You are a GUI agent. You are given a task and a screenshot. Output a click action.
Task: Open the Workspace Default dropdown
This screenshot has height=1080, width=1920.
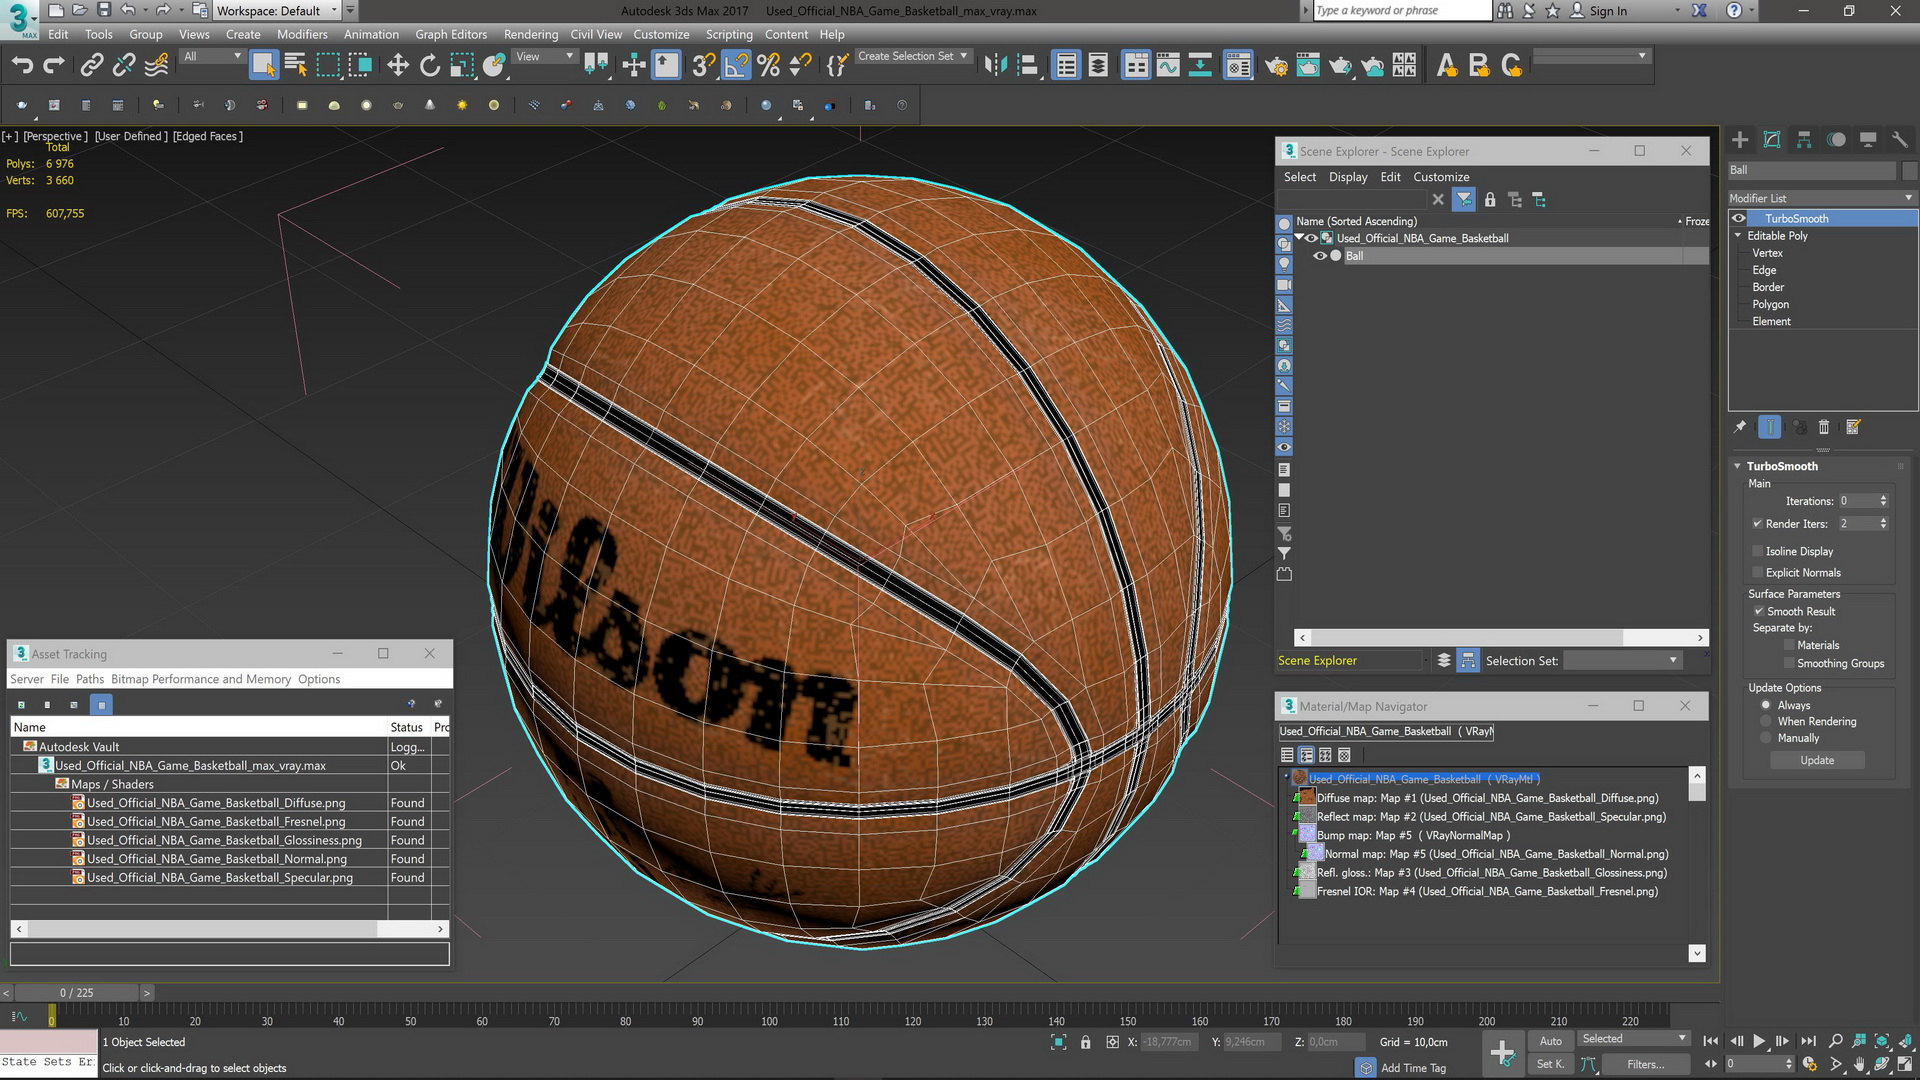pos(278,11)
